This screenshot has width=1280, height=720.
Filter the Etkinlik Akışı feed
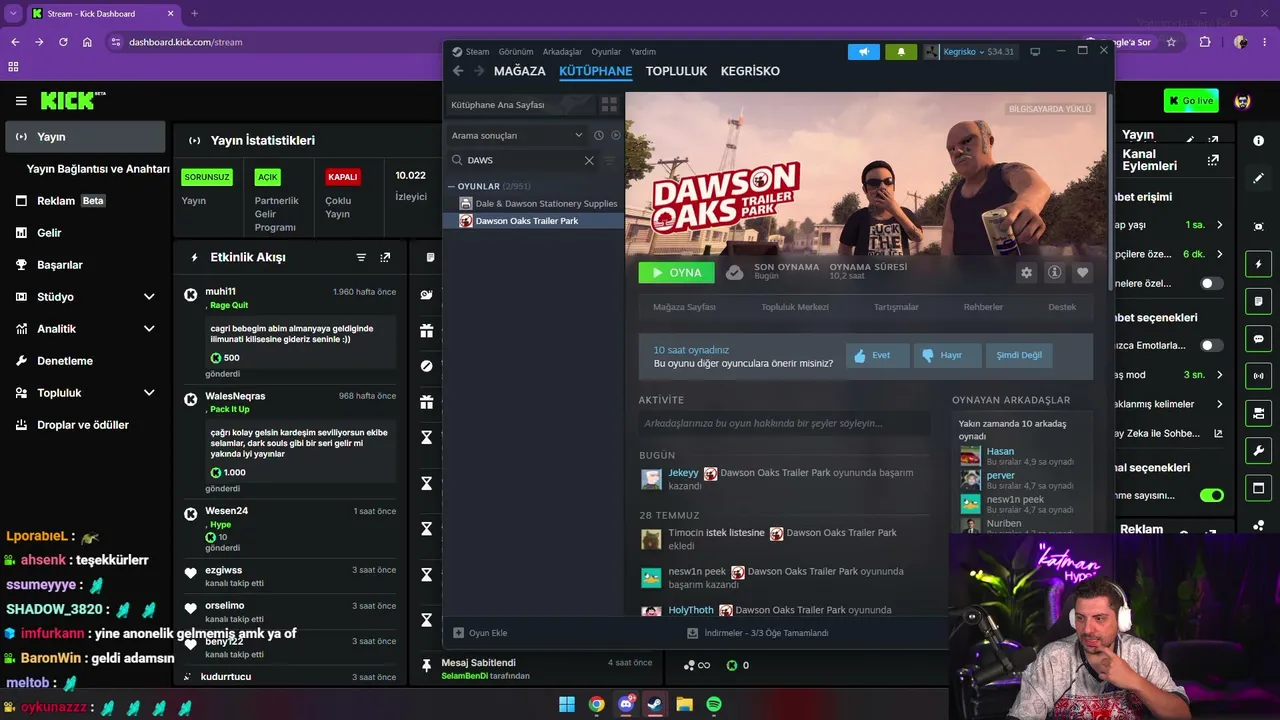tap(361, 257)
